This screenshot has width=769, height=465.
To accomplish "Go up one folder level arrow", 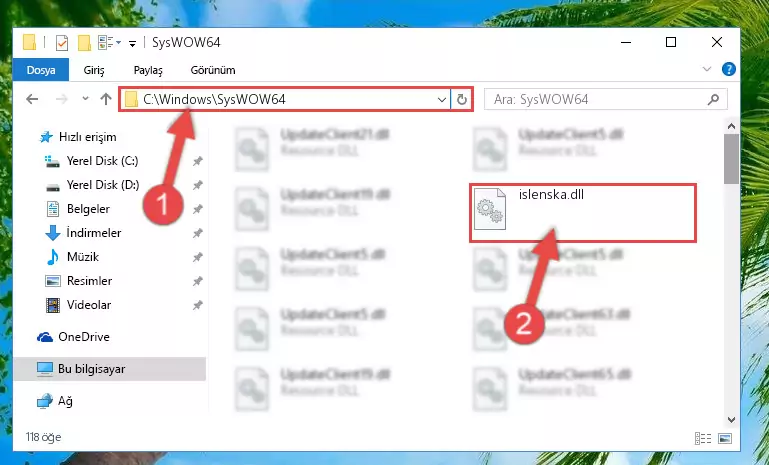I will click(105, 100).
